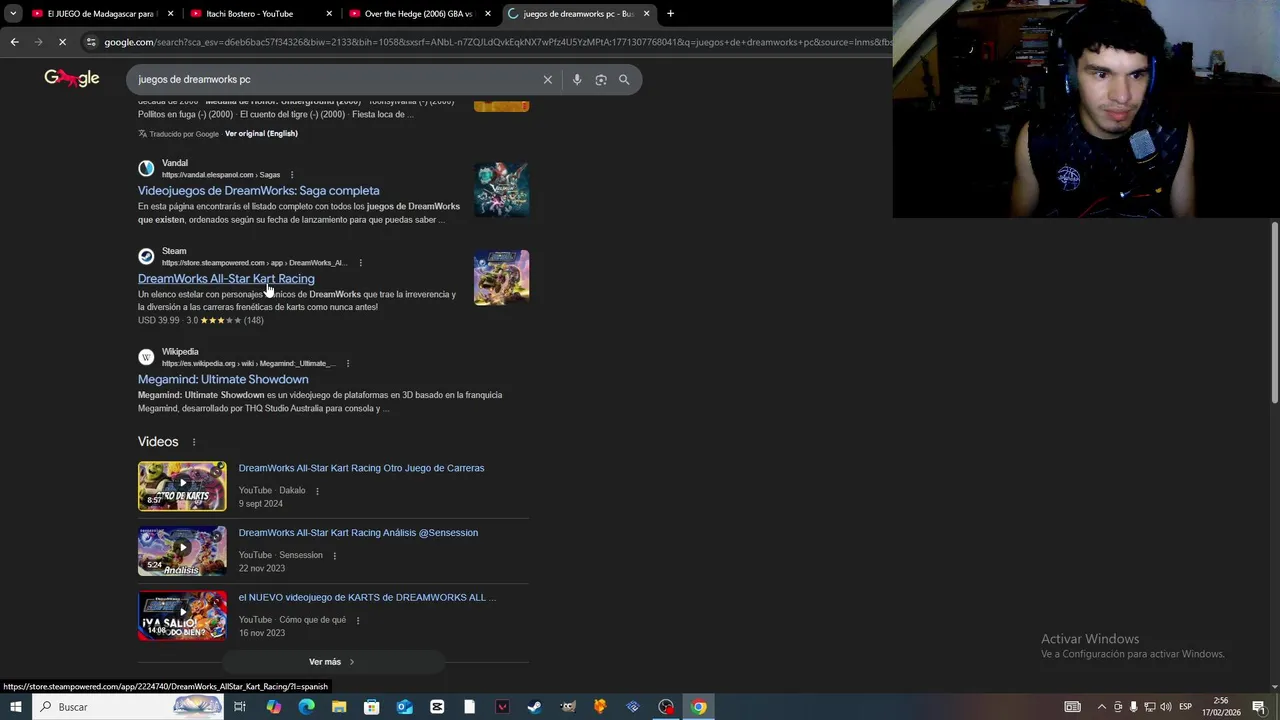Image resolution: width=1280 pixels, height=720 pixels.
Task: Click Ver original (English) link
Action: [x=261, y=133]
